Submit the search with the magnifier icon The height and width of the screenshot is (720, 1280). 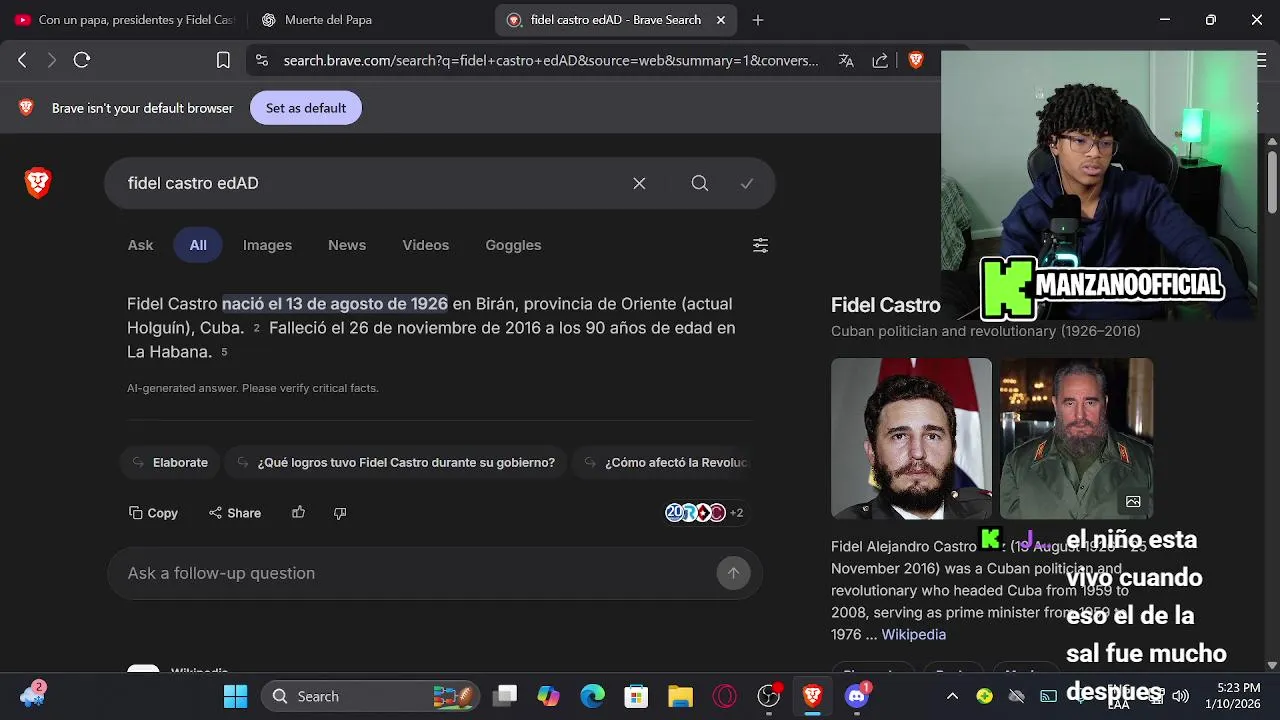pos(700,183)
